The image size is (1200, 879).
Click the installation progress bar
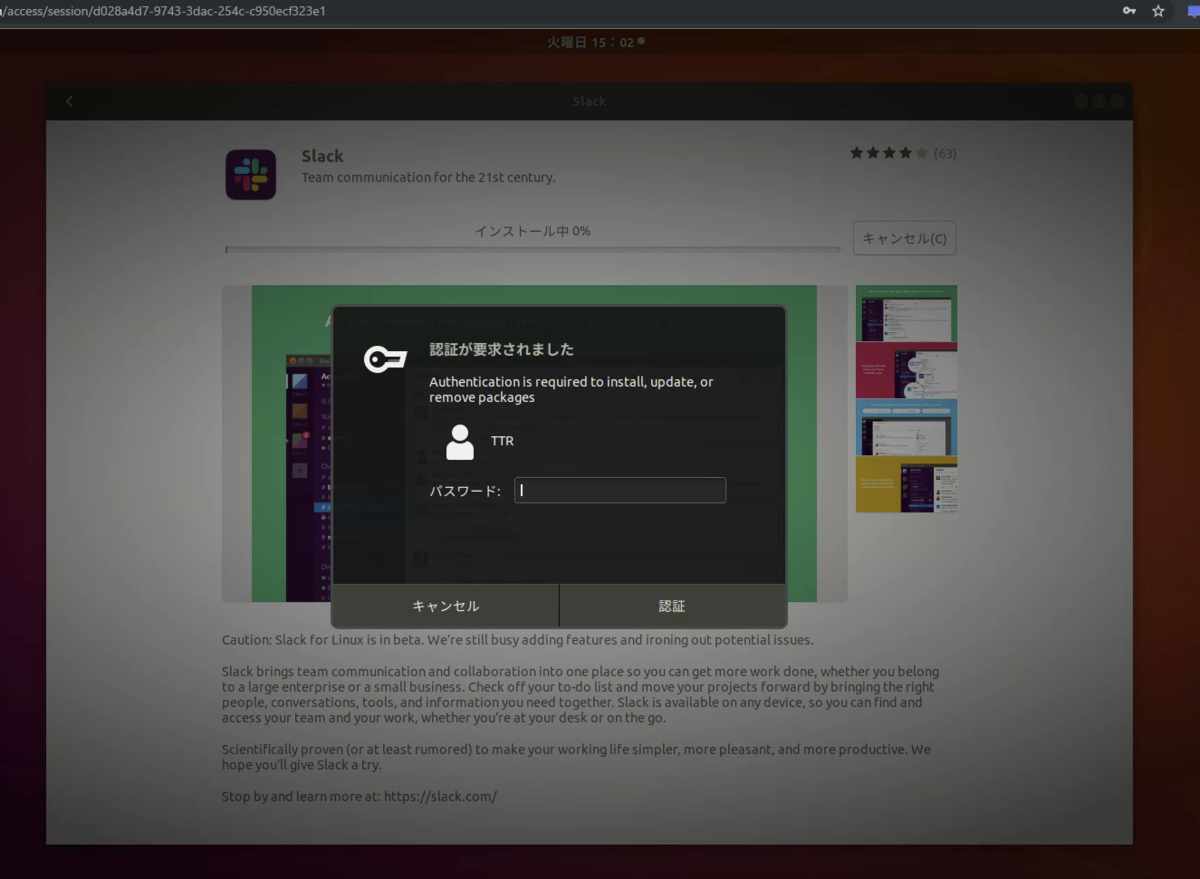click(x=533, y=247)
